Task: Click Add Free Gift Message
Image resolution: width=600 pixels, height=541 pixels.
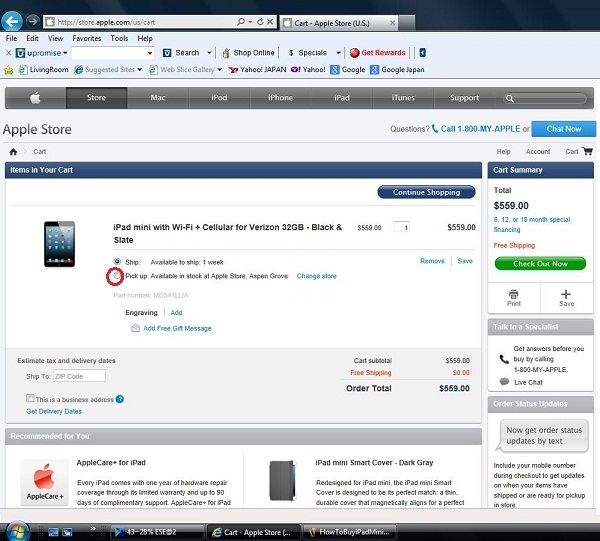Action: pos(177,328)
